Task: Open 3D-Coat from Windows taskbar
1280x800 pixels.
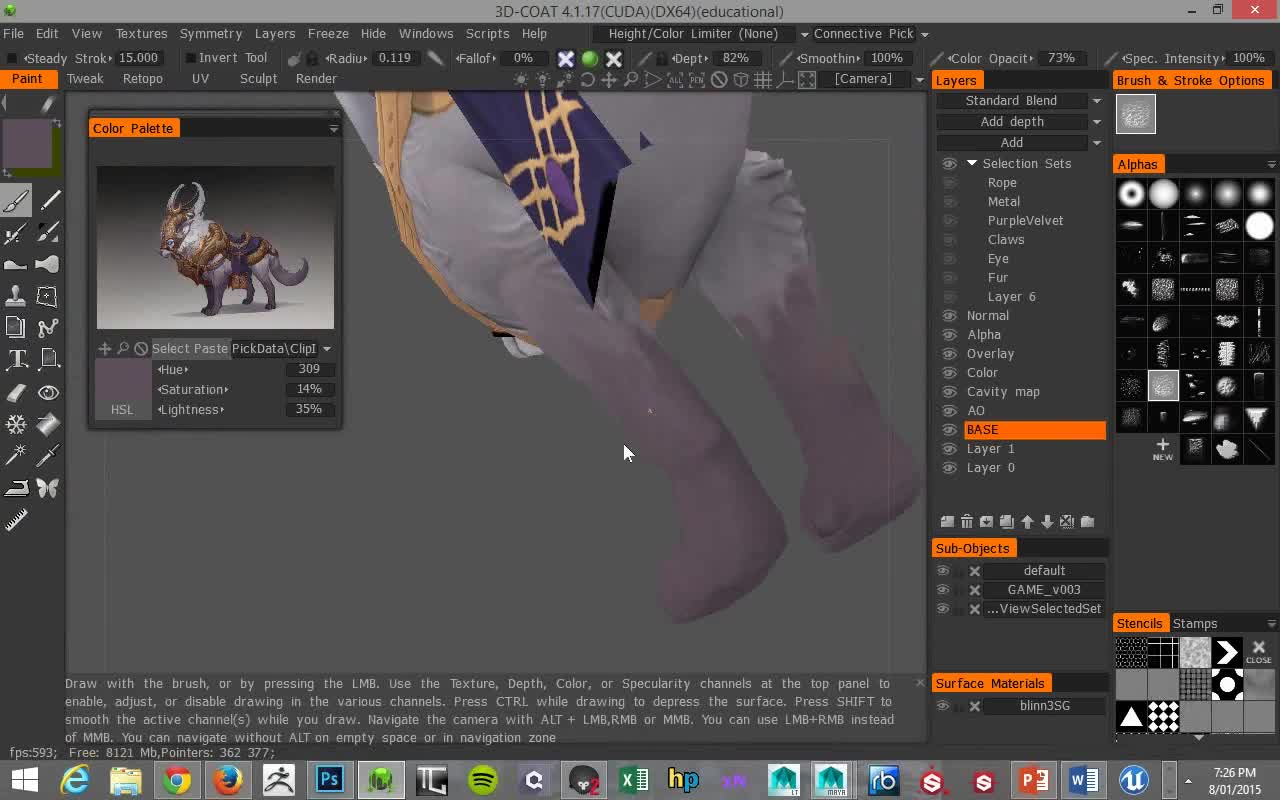Action: pos(379,780)
